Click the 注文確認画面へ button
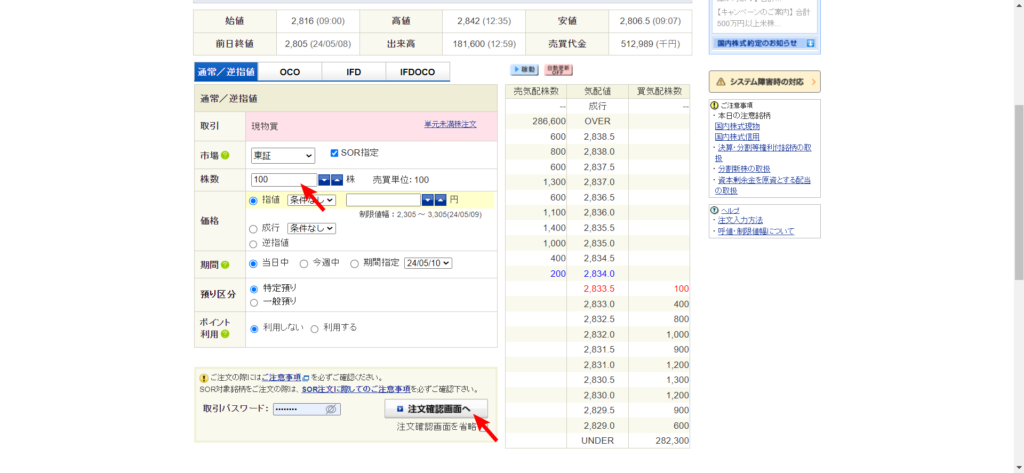Viewport: 1024px width, 473px height. (x=436, y=408)
